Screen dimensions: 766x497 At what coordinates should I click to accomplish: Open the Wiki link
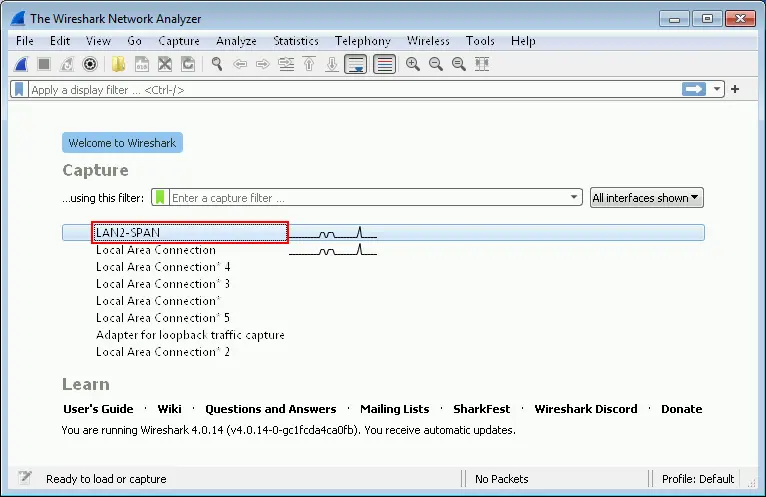169,409
